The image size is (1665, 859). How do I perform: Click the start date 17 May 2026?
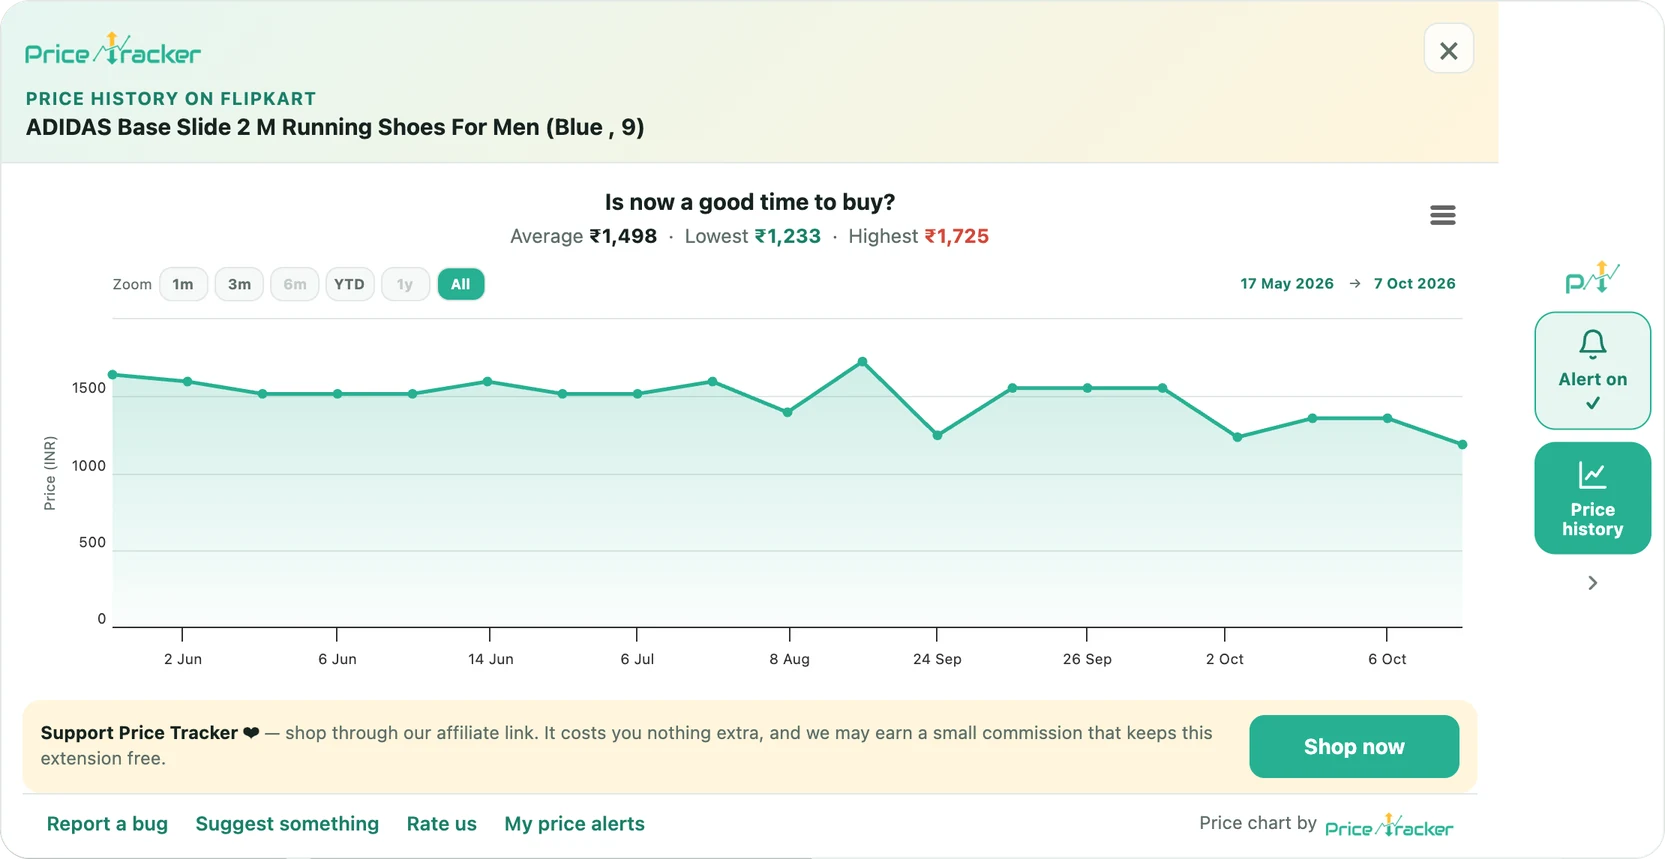coord(1287,284)
